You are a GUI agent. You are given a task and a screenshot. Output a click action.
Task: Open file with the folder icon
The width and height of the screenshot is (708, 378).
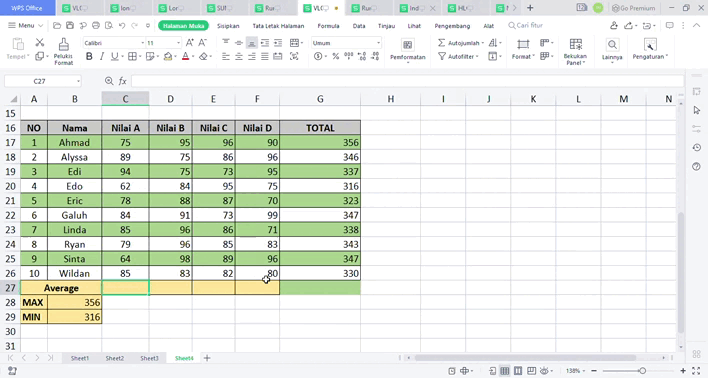coord(57,26)
